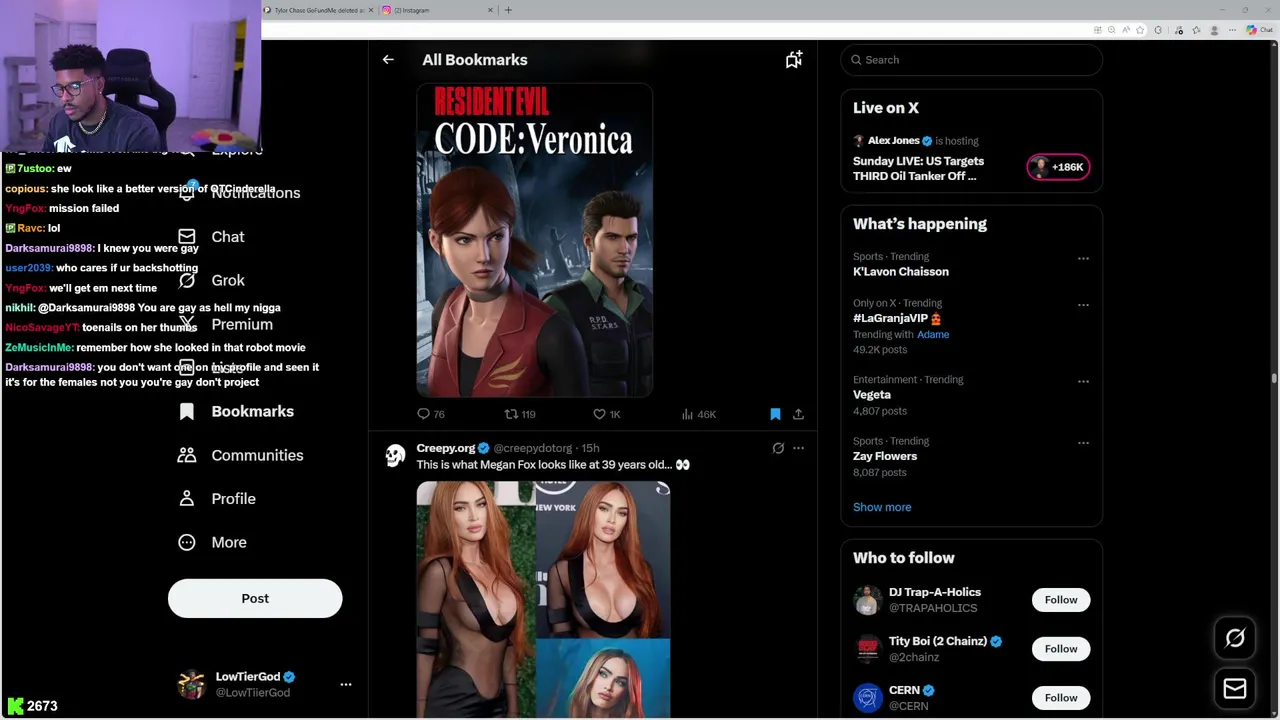The width and height of the screenshot is (1280, 720).
Task: Follow DJ Trap-A-Holics
Action: click(1061, 600)
